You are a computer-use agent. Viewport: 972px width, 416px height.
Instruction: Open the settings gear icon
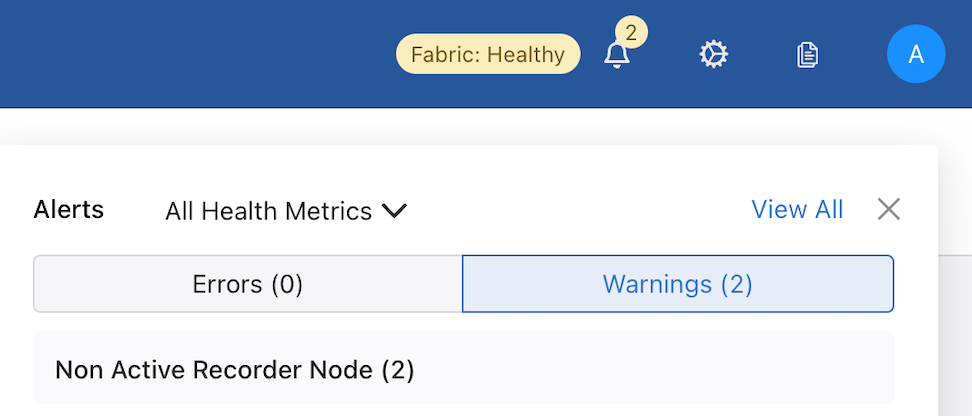click(713, 54)
